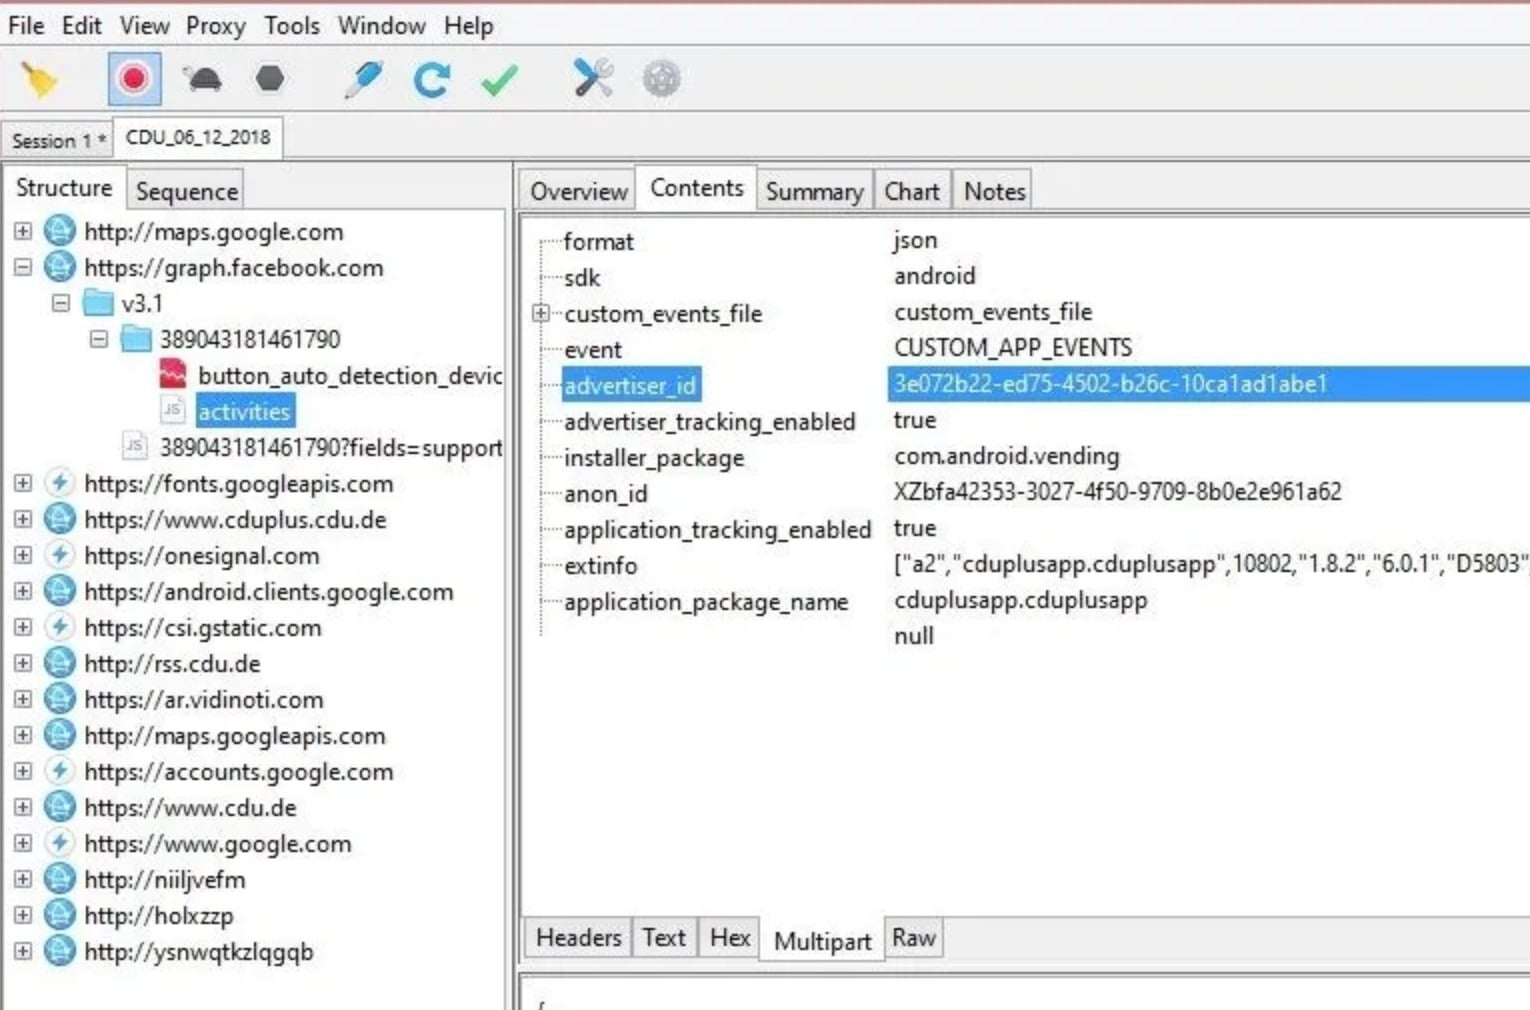Collapse the 389043181461790 folder
The image size is (1530, 1010).
click(x=99, y=339)
